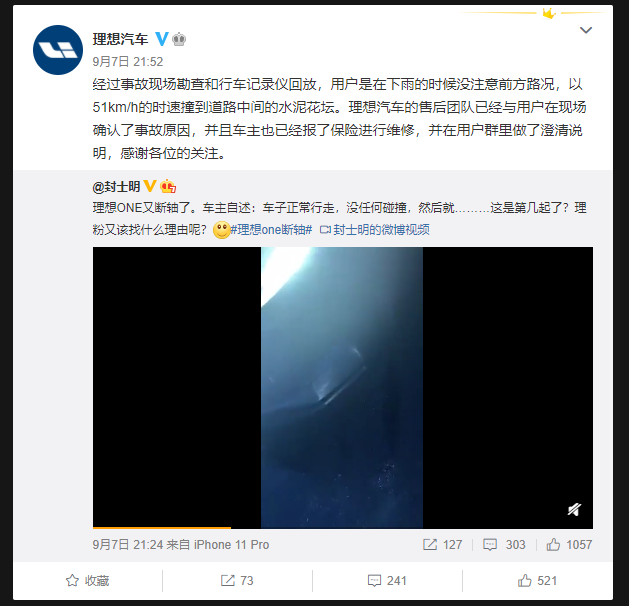Play the embedded car video thumbnail
The width and height of the screenshot is (629, 606).
click(343, 387)
